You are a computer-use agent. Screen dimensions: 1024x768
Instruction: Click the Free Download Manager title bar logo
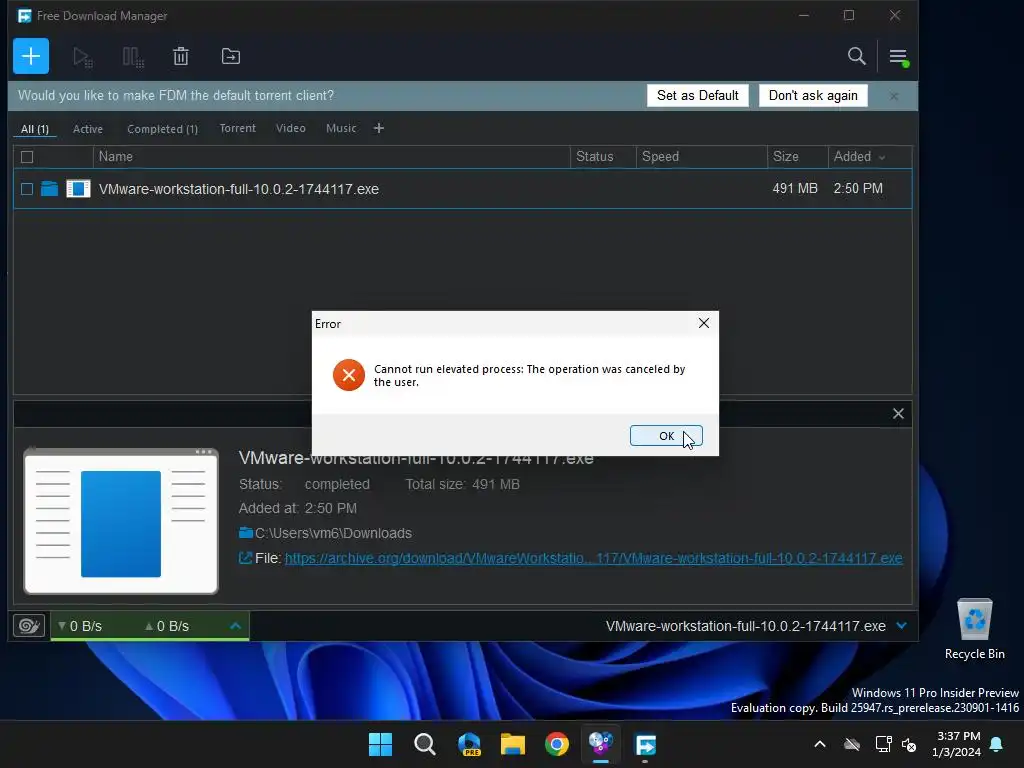(x=24, y=16)
